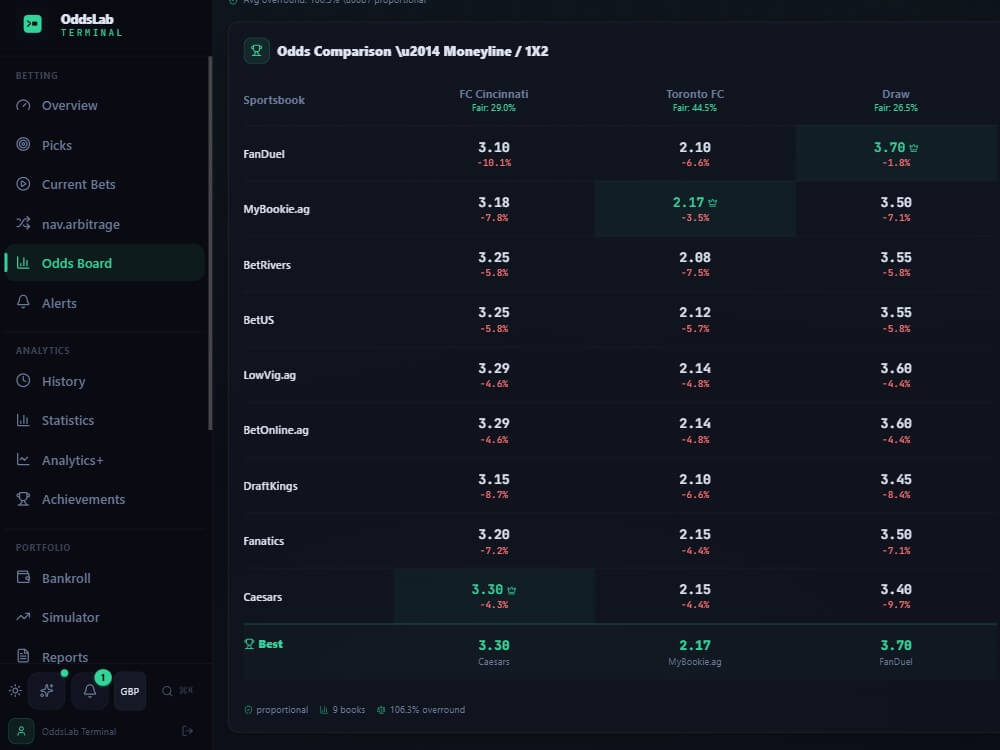Click the user avatar icon
This screenshot has height=750, width=1000.
click(x=21, y=731)
